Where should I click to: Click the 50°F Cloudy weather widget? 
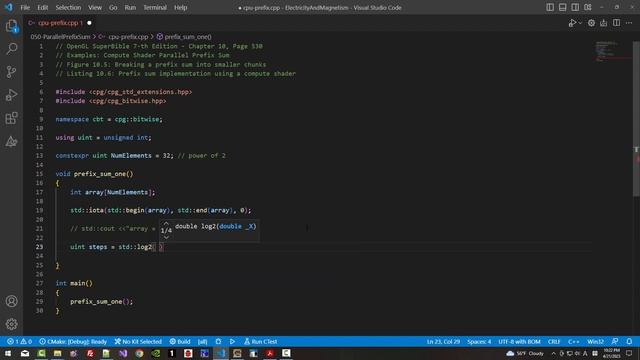coord(525,353)
